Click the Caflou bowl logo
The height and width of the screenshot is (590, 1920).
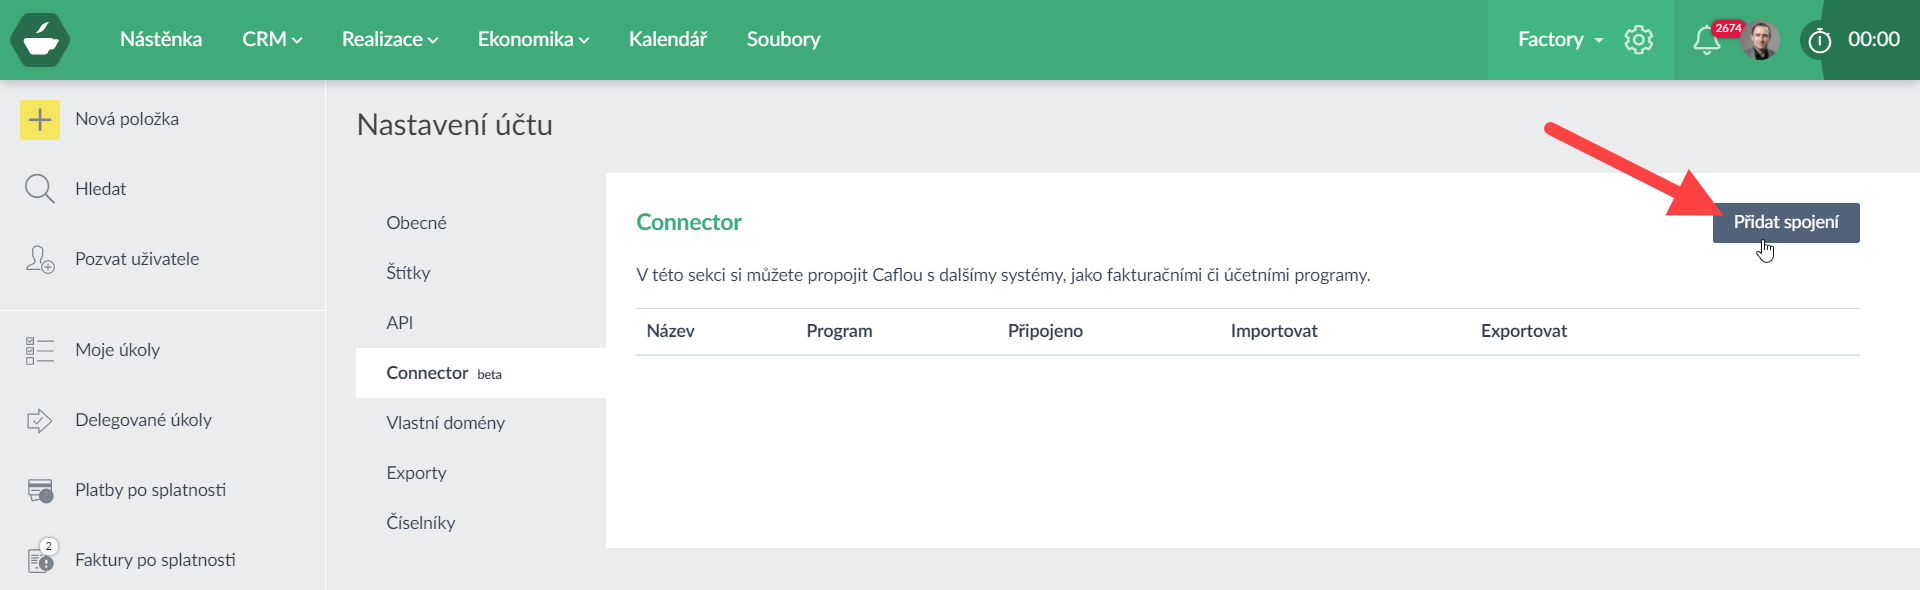(40, 40)
